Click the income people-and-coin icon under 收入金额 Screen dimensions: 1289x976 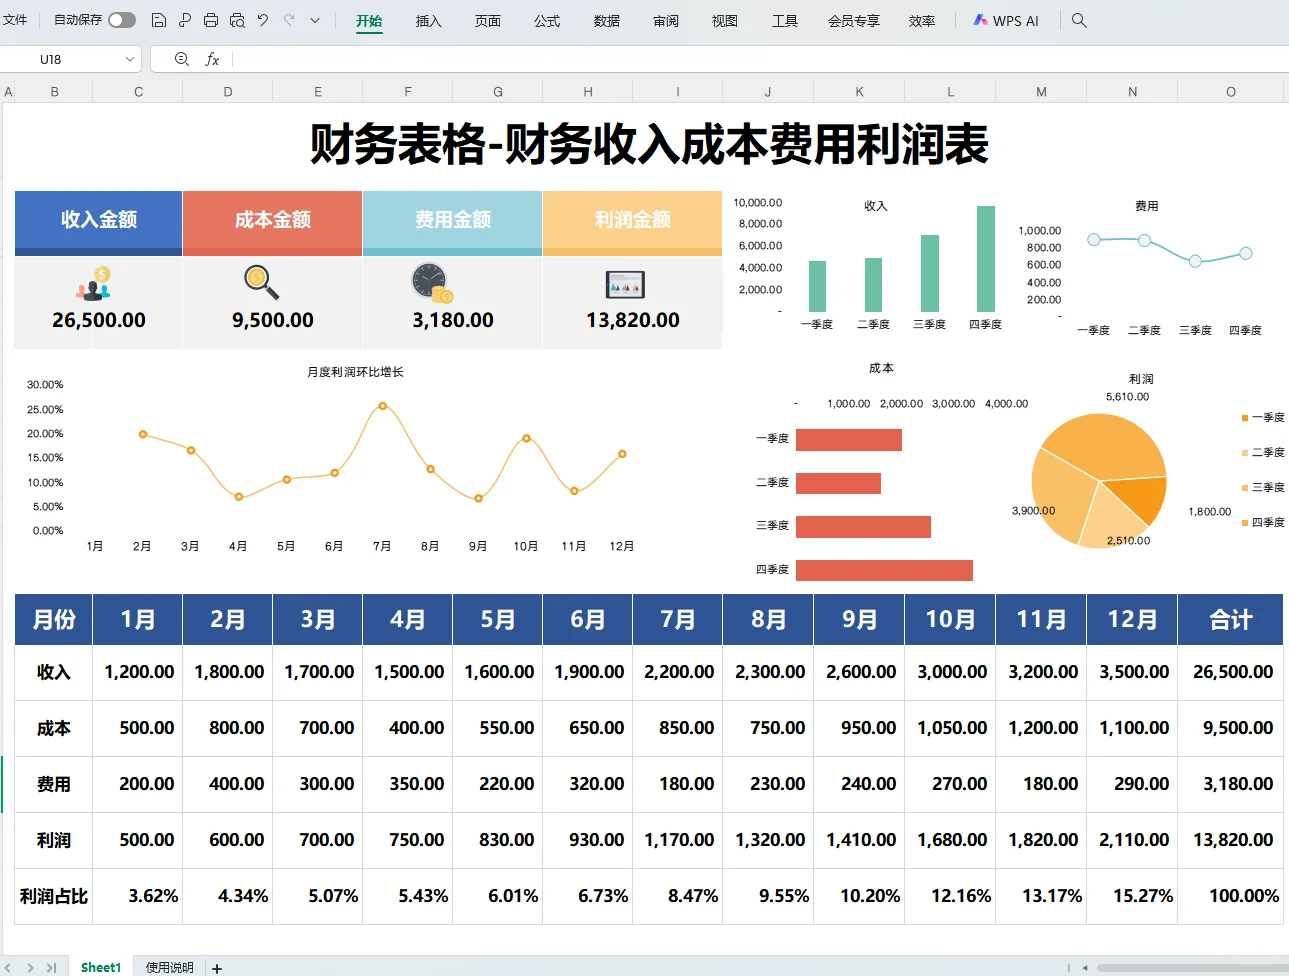(x=94, y=284)
